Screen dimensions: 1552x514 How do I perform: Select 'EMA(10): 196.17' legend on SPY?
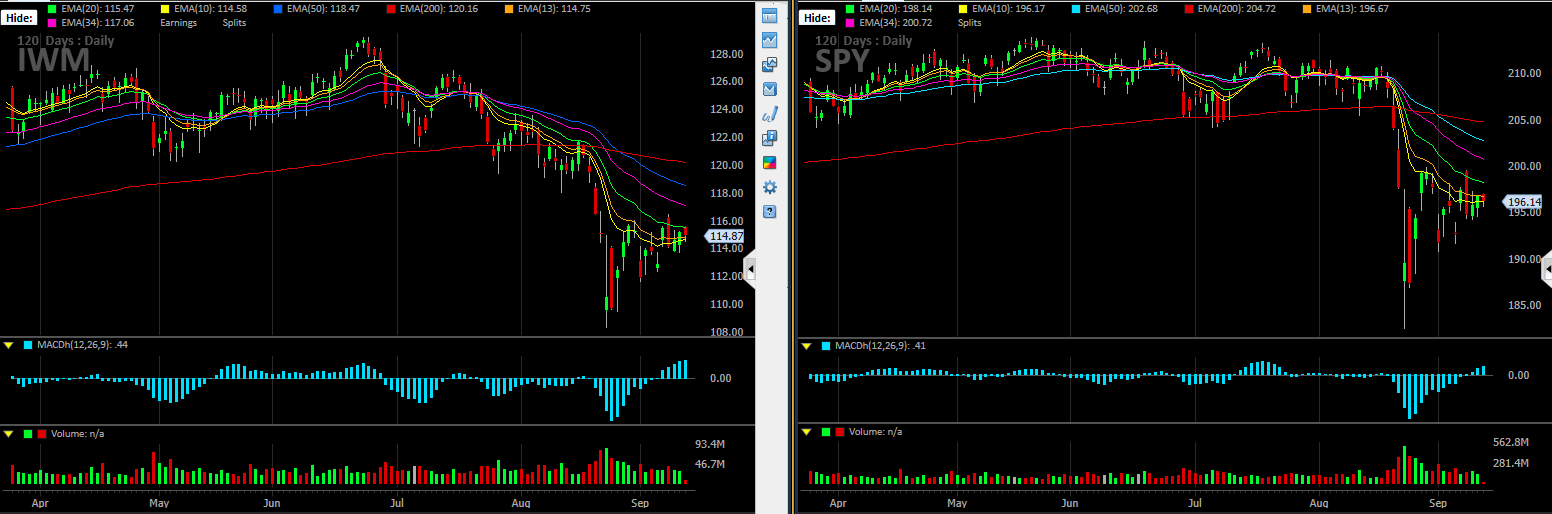1010,9
